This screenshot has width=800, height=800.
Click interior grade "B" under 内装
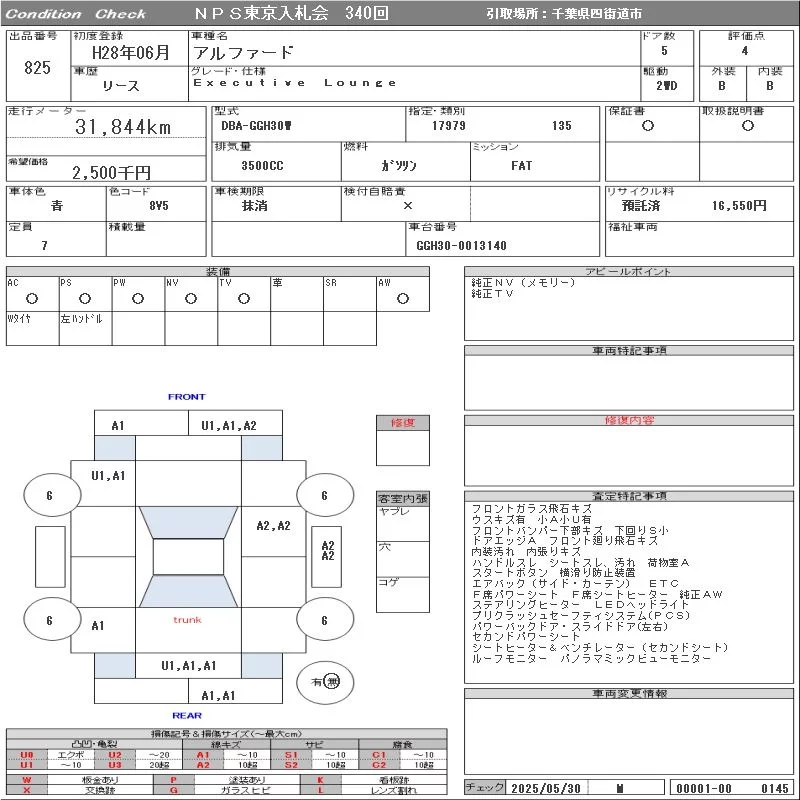coord(769,86)
